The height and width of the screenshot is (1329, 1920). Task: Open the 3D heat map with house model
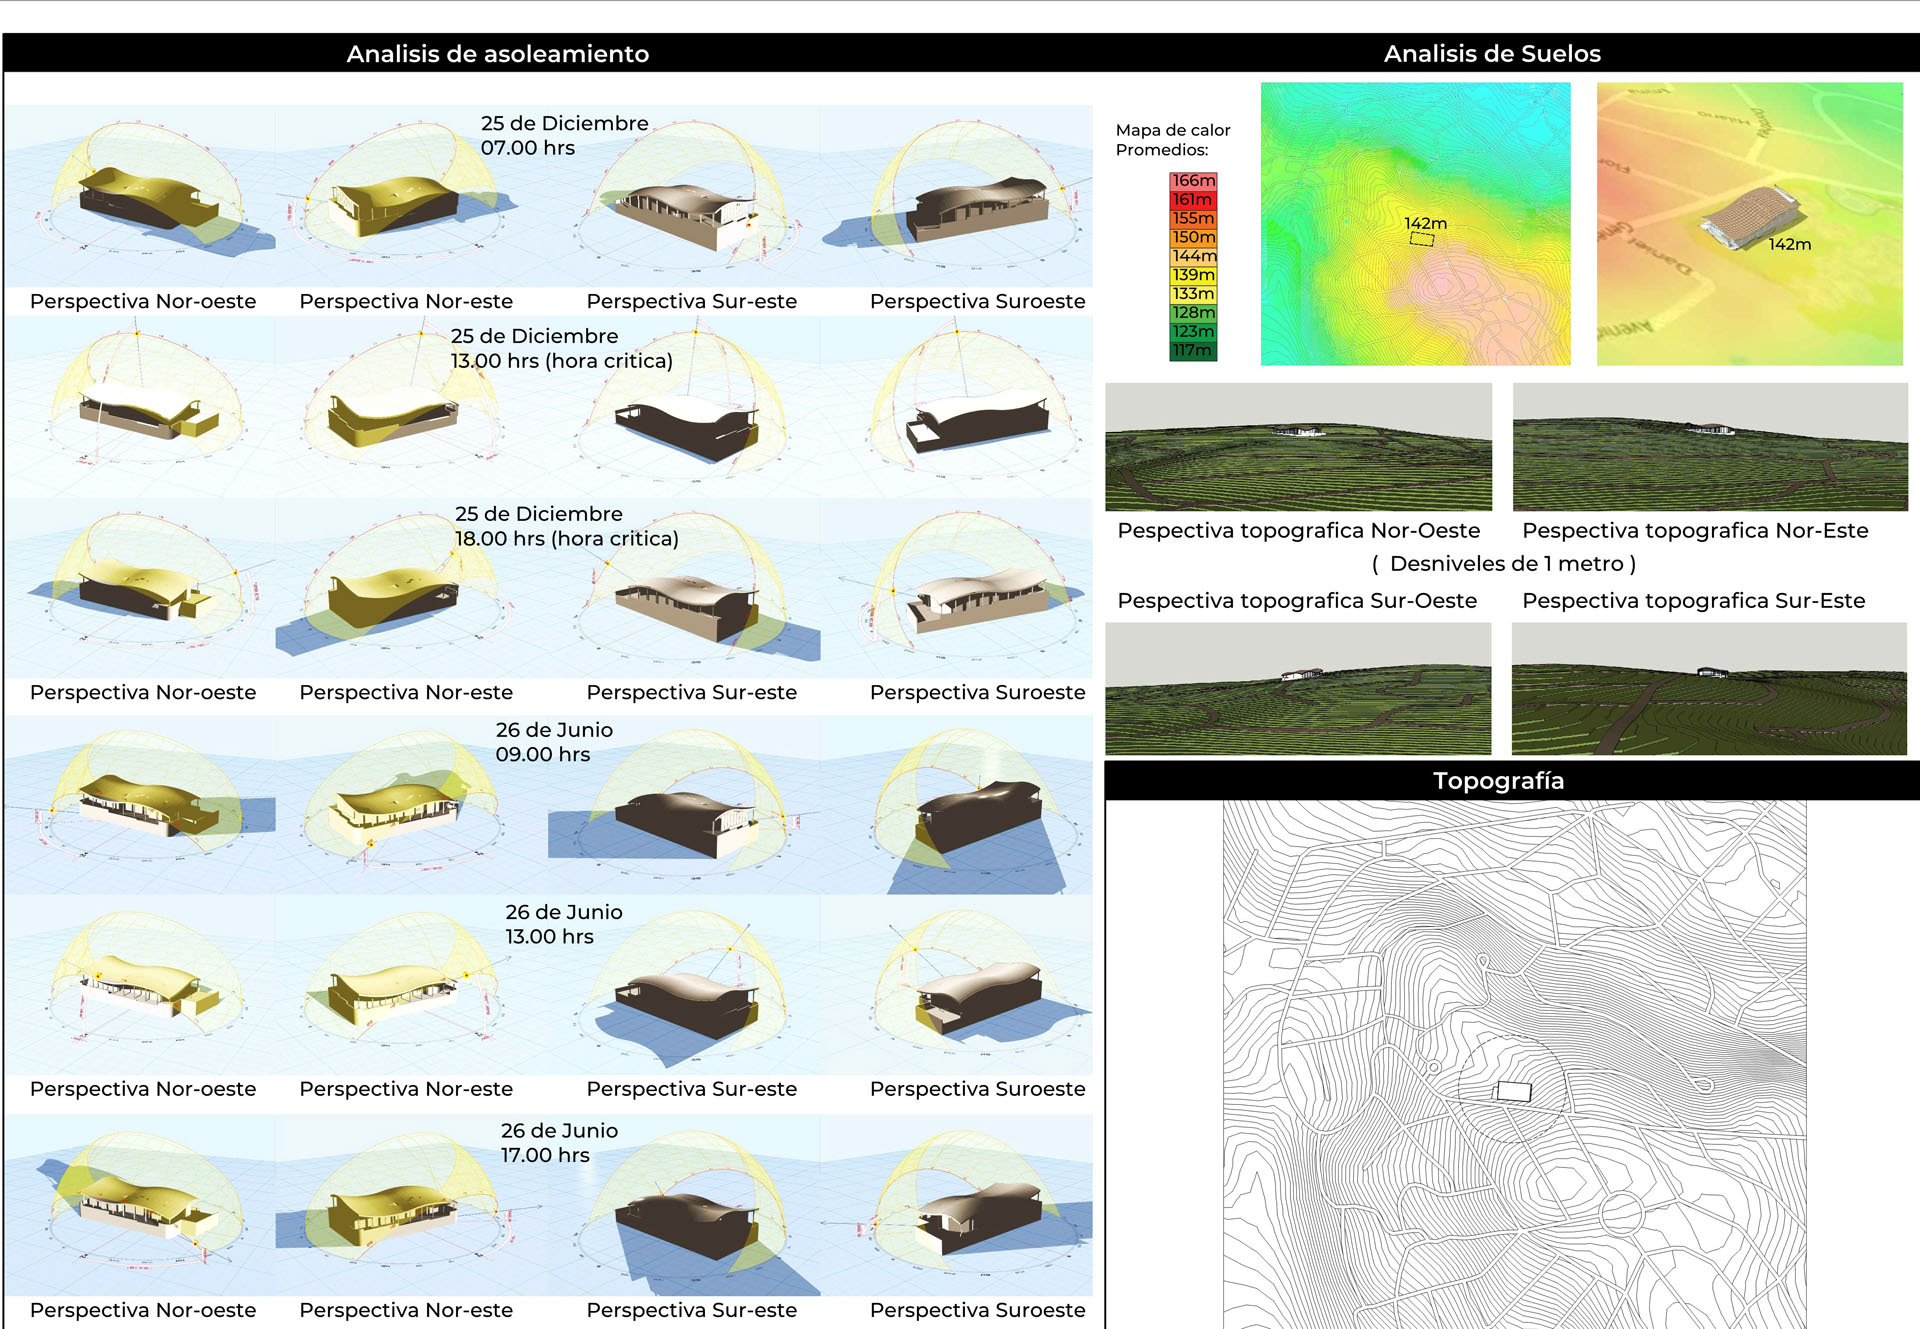click(x=1748, y=224)
